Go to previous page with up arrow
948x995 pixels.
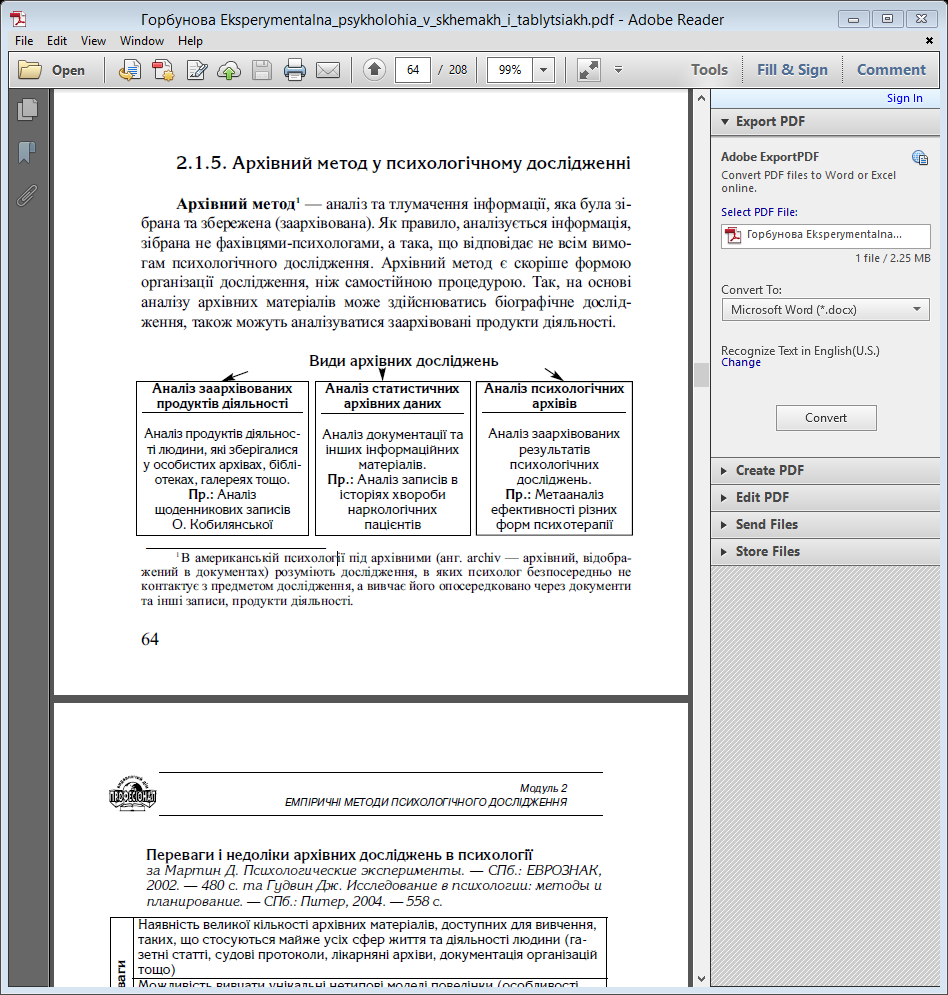374,69
